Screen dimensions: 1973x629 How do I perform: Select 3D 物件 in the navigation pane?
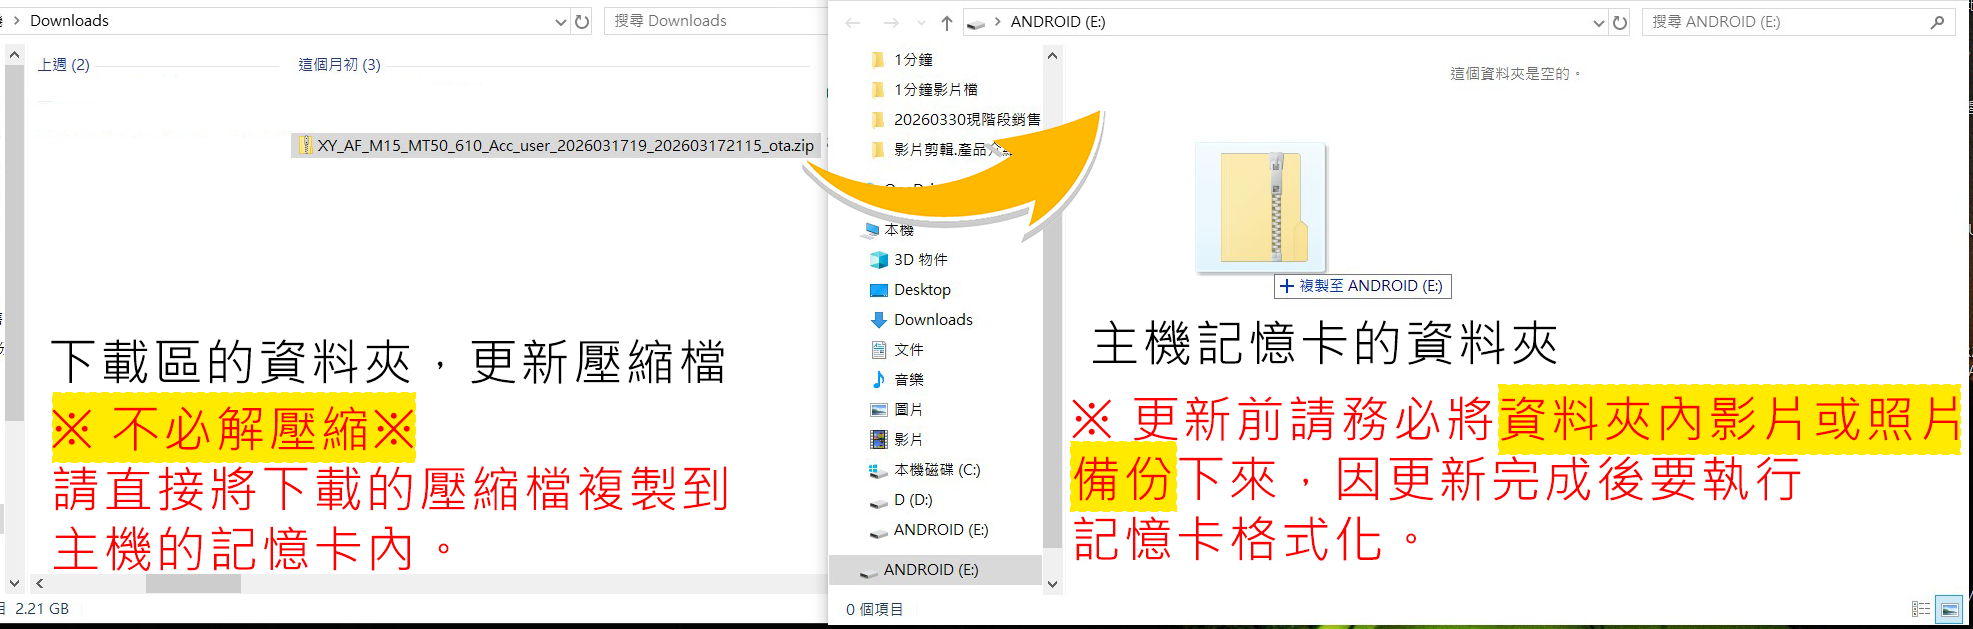pos(920,260)
